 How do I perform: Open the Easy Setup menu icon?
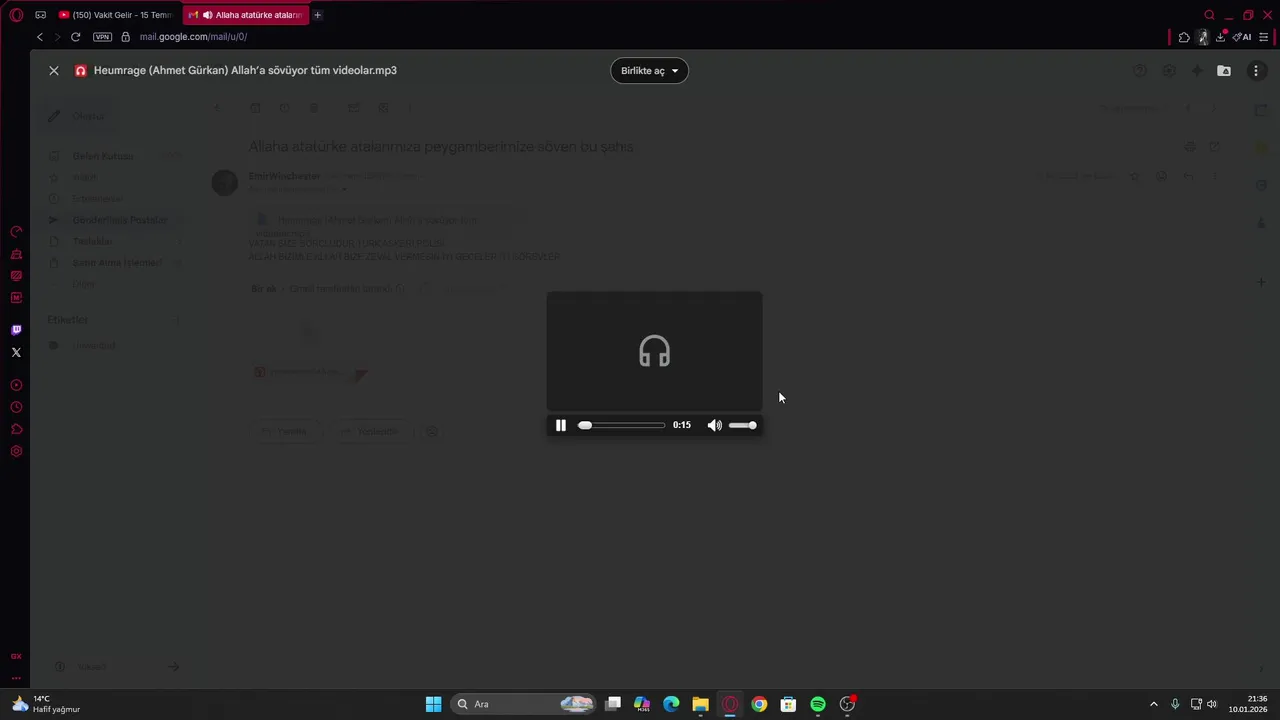[x=1264, y=37]
